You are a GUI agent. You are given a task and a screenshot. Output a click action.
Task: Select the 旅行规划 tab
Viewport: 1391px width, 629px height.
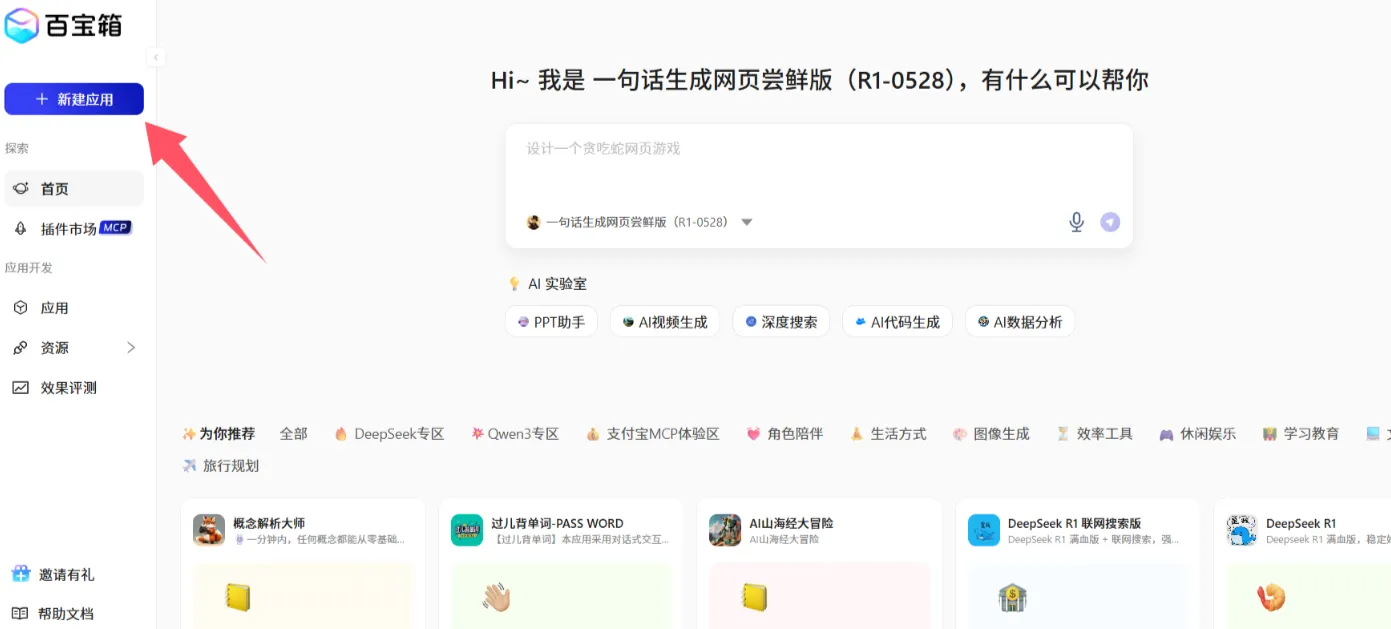[x=220, y=466]
